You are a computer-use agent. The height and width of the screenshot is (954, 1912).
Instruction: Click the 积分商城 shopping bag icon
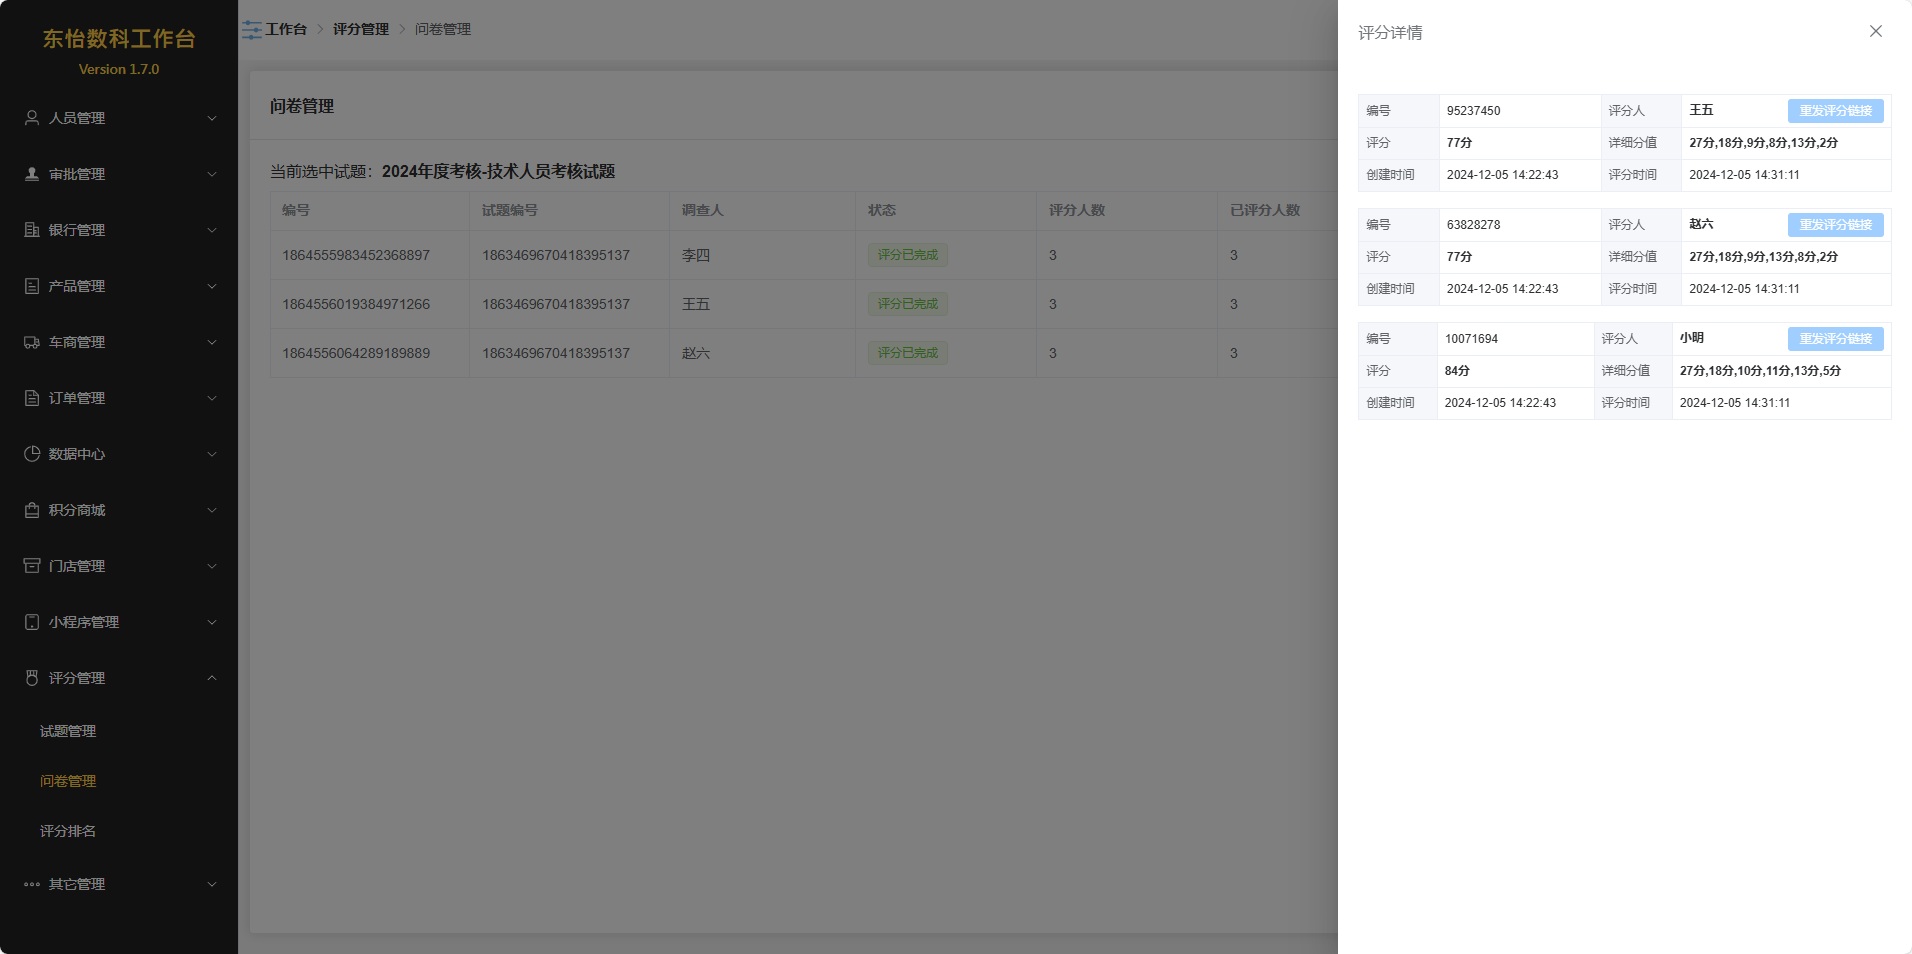[32, 510]
